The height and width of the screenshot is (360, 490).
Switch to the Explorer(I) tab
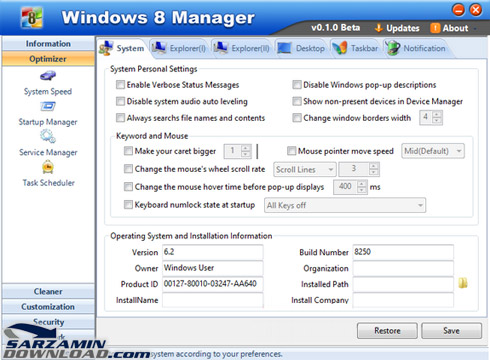tap(179, 48)
